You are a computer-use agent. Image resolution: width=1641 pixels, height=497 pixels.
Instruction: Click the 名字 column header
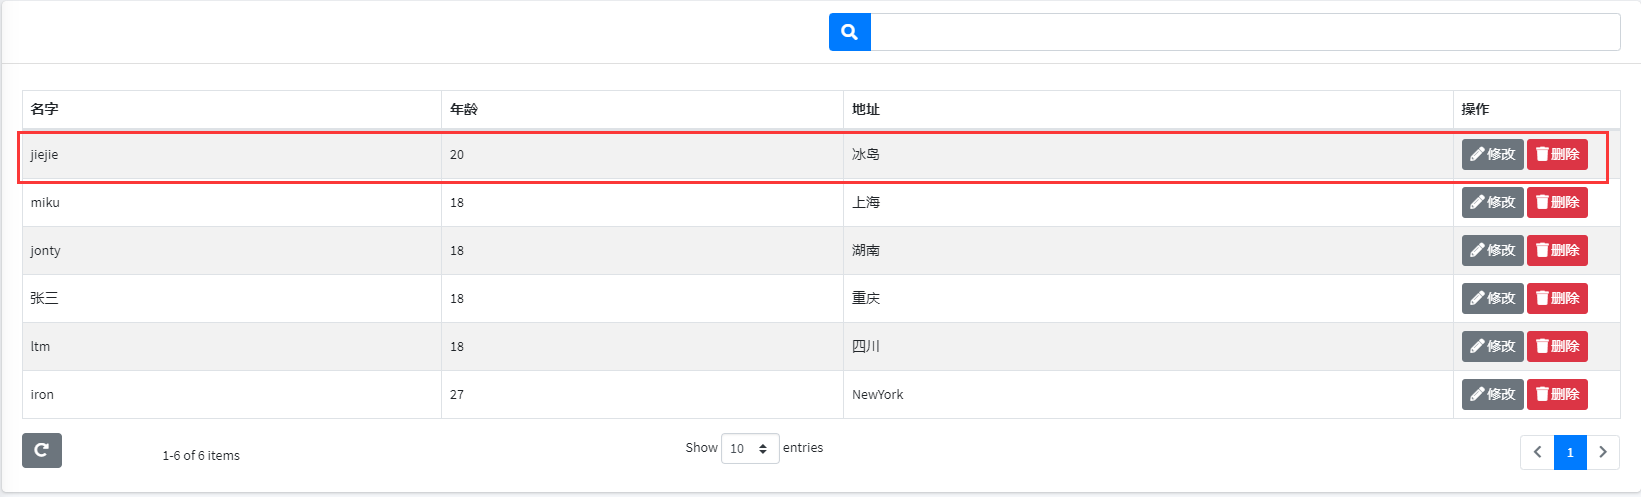coord(45,109)
